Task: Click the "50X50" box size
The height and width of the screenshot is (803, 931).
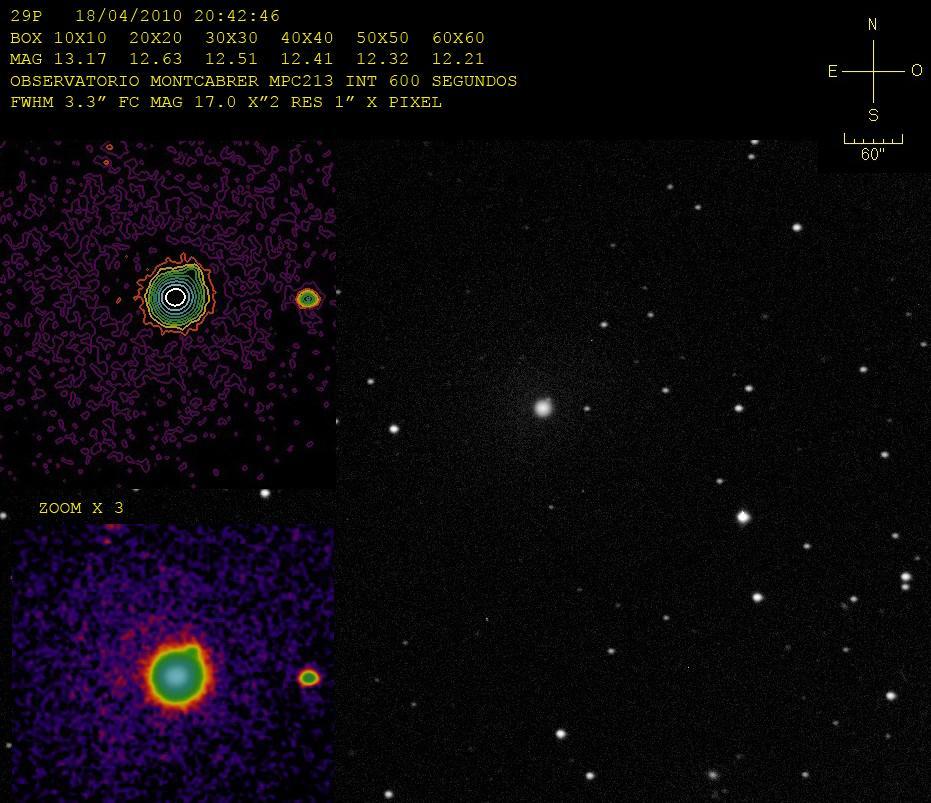Action: tap(382, 38)
